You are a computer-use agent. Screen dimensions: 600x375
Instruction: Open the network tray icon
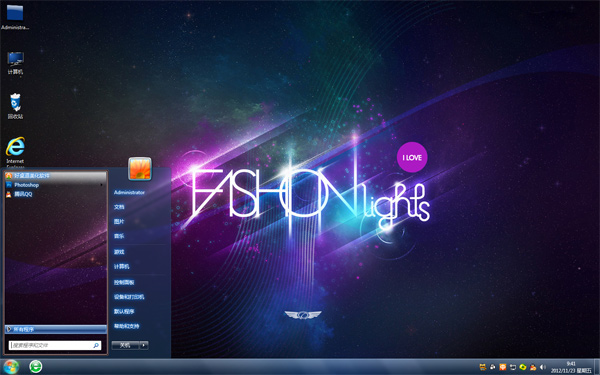pos(513,367)
